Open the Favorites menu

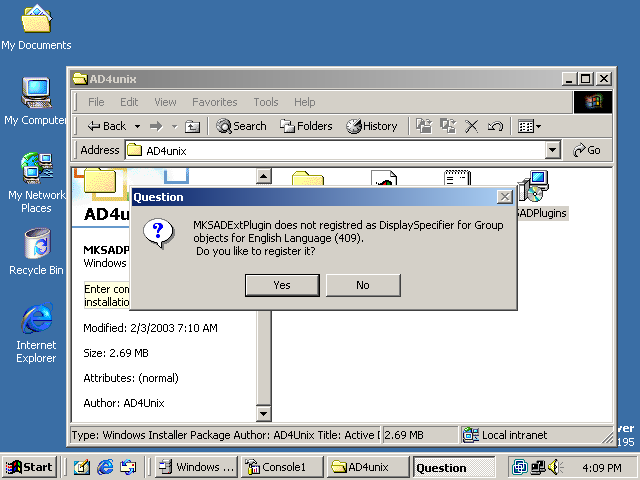[215, 102]
